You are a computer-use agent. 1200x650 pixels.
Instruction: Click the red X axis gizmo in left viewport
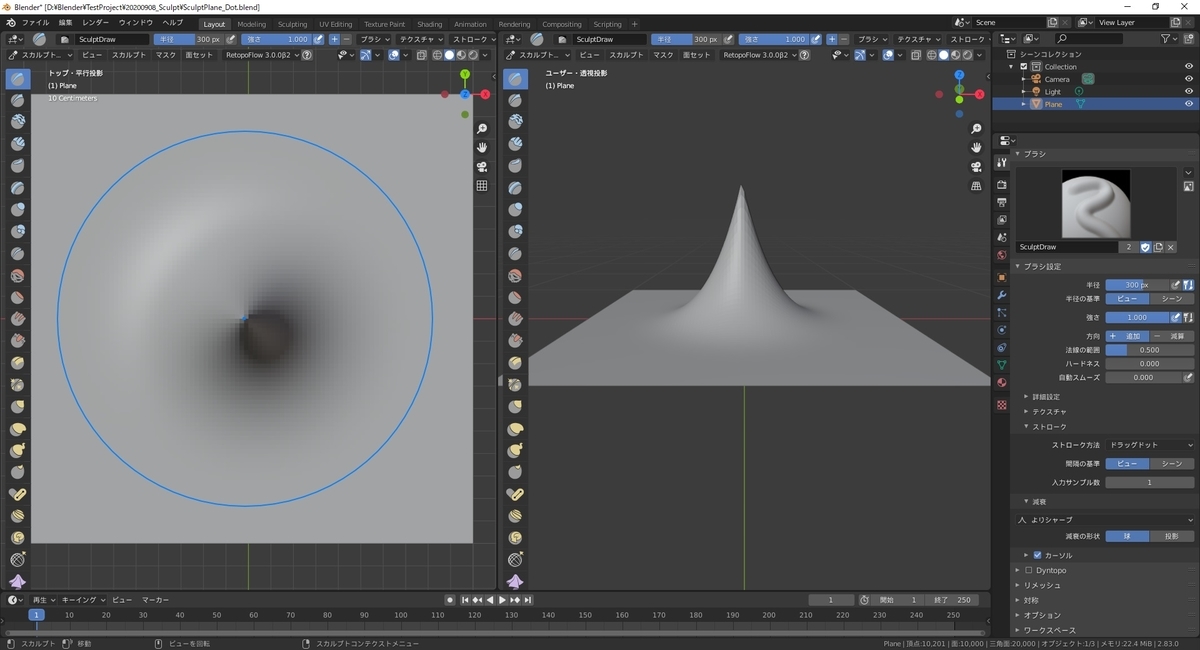coord(485,94)
